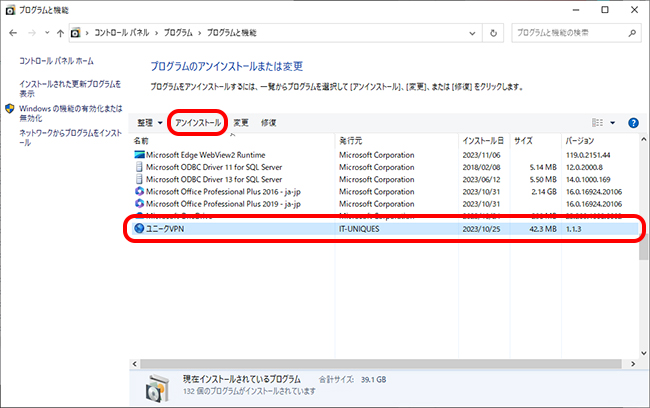Click the 2018/02/08 install date cell

pos(481,167)
